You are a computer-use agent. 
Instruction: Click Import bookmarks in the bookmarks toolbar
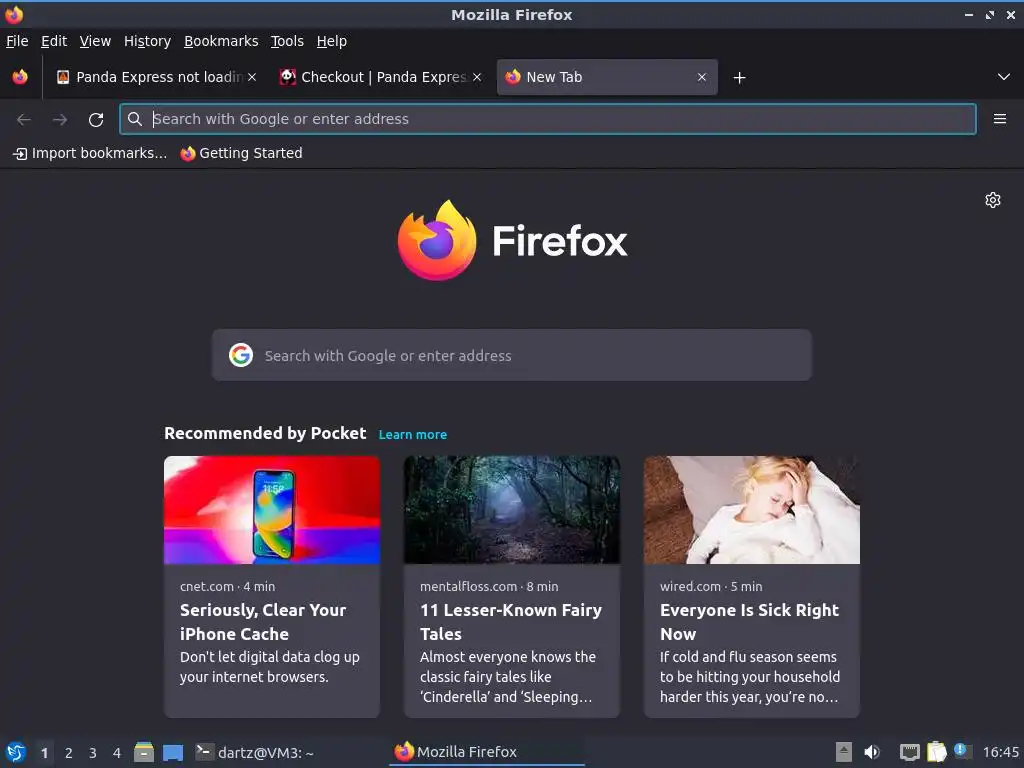[90, 153]
